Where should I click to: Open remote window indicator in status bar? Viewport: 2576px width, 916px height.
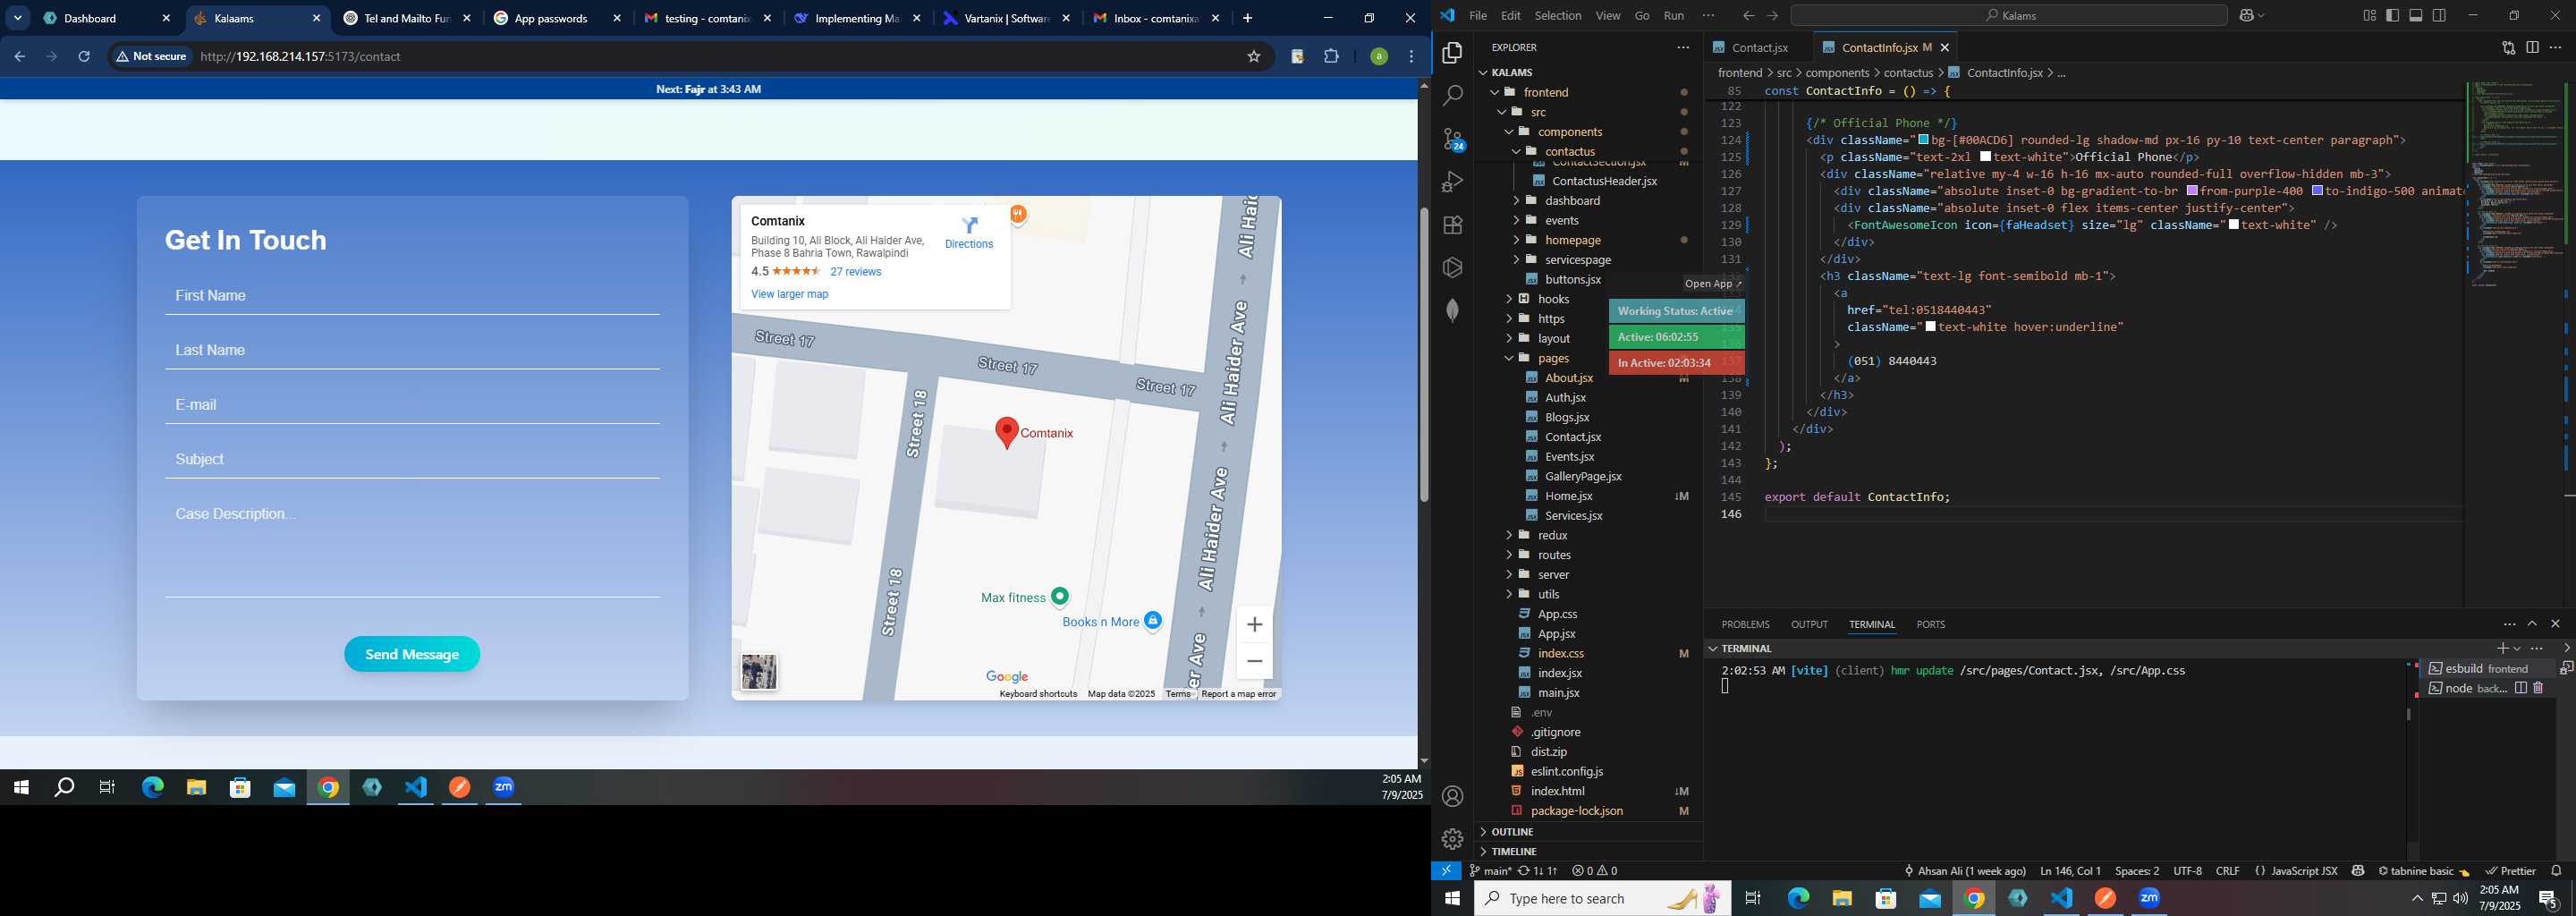tap(1446, 871)
